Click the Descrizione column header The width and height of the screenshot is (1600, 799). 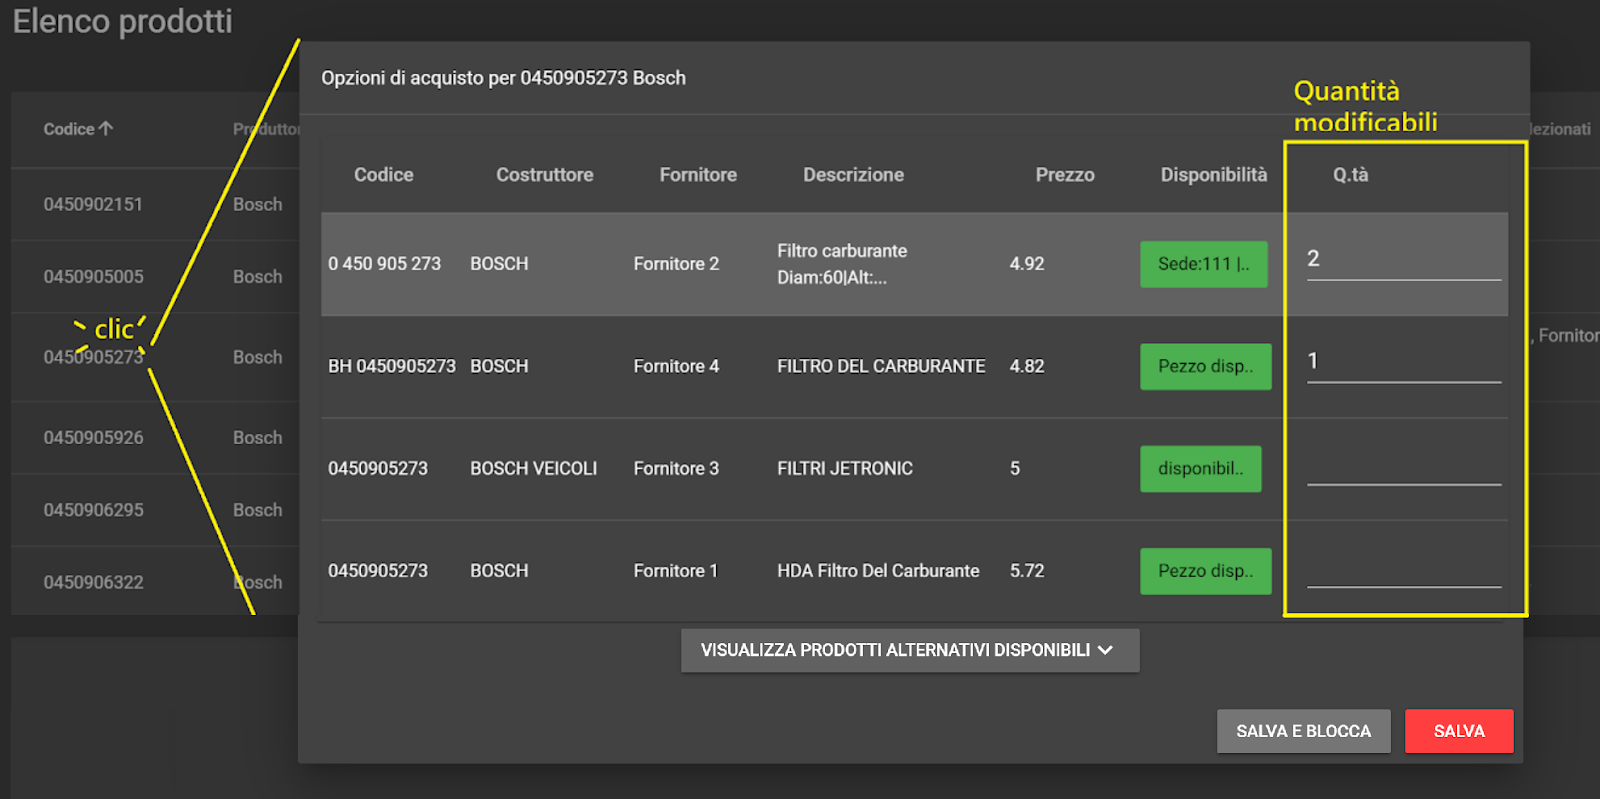point(854,175)
